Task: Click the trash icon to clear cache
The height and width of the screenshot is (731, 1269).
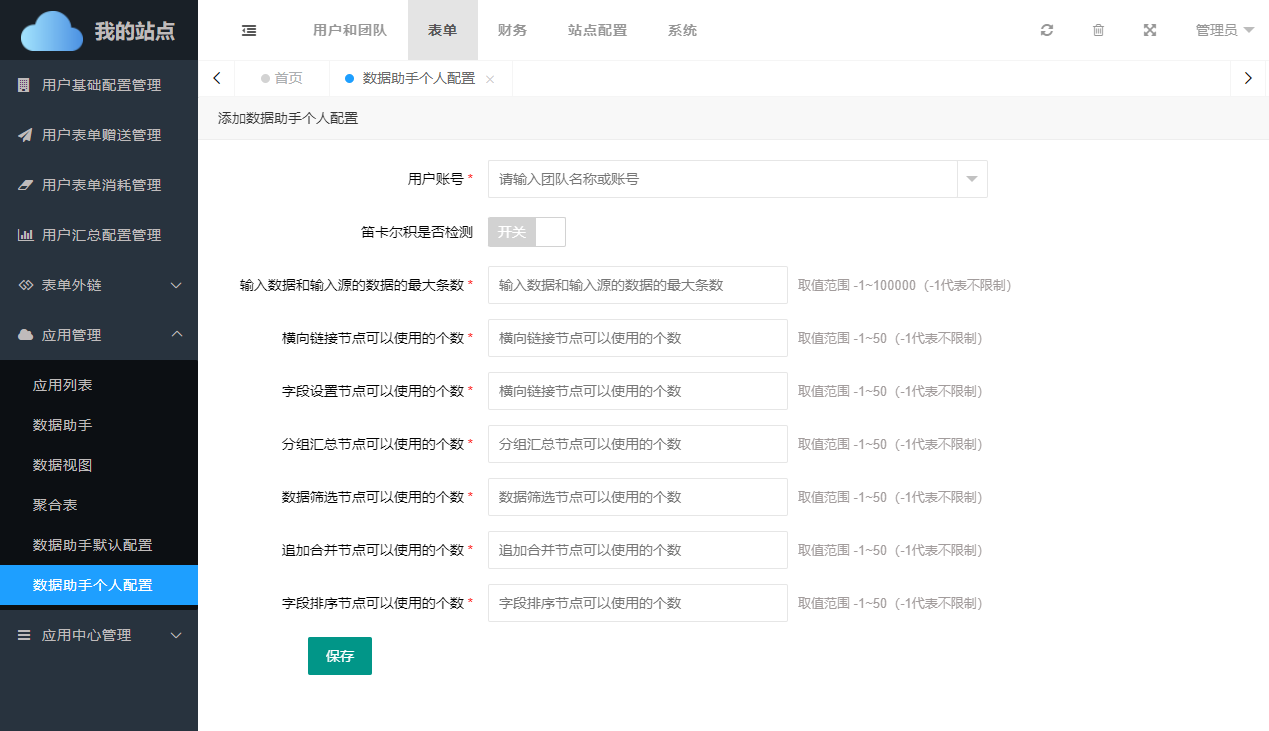Action: click(x=1098, y=30)
